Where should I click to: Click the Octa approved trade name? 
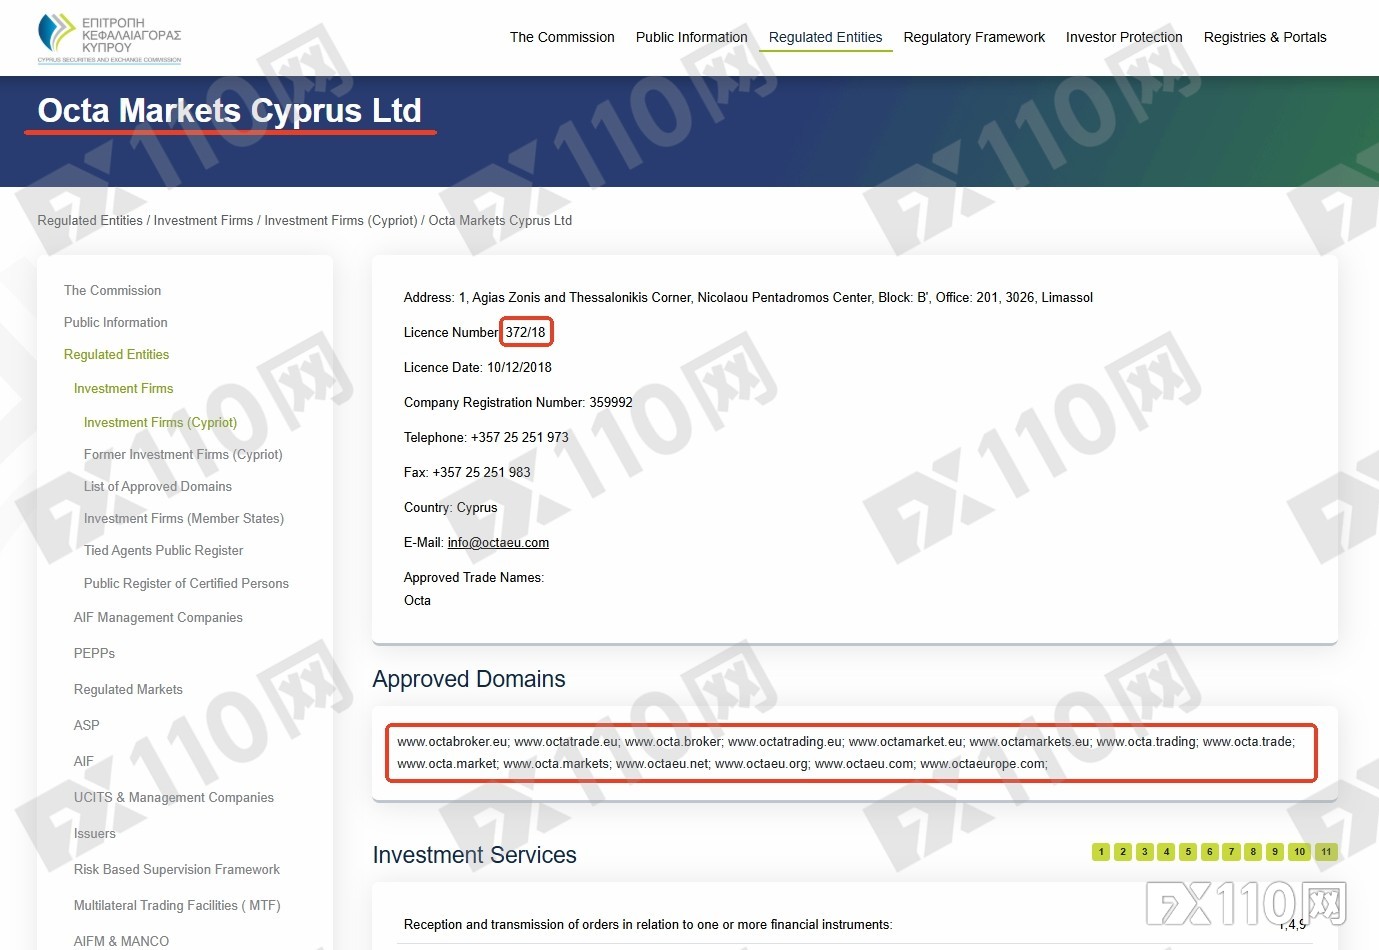coord(417,600)
